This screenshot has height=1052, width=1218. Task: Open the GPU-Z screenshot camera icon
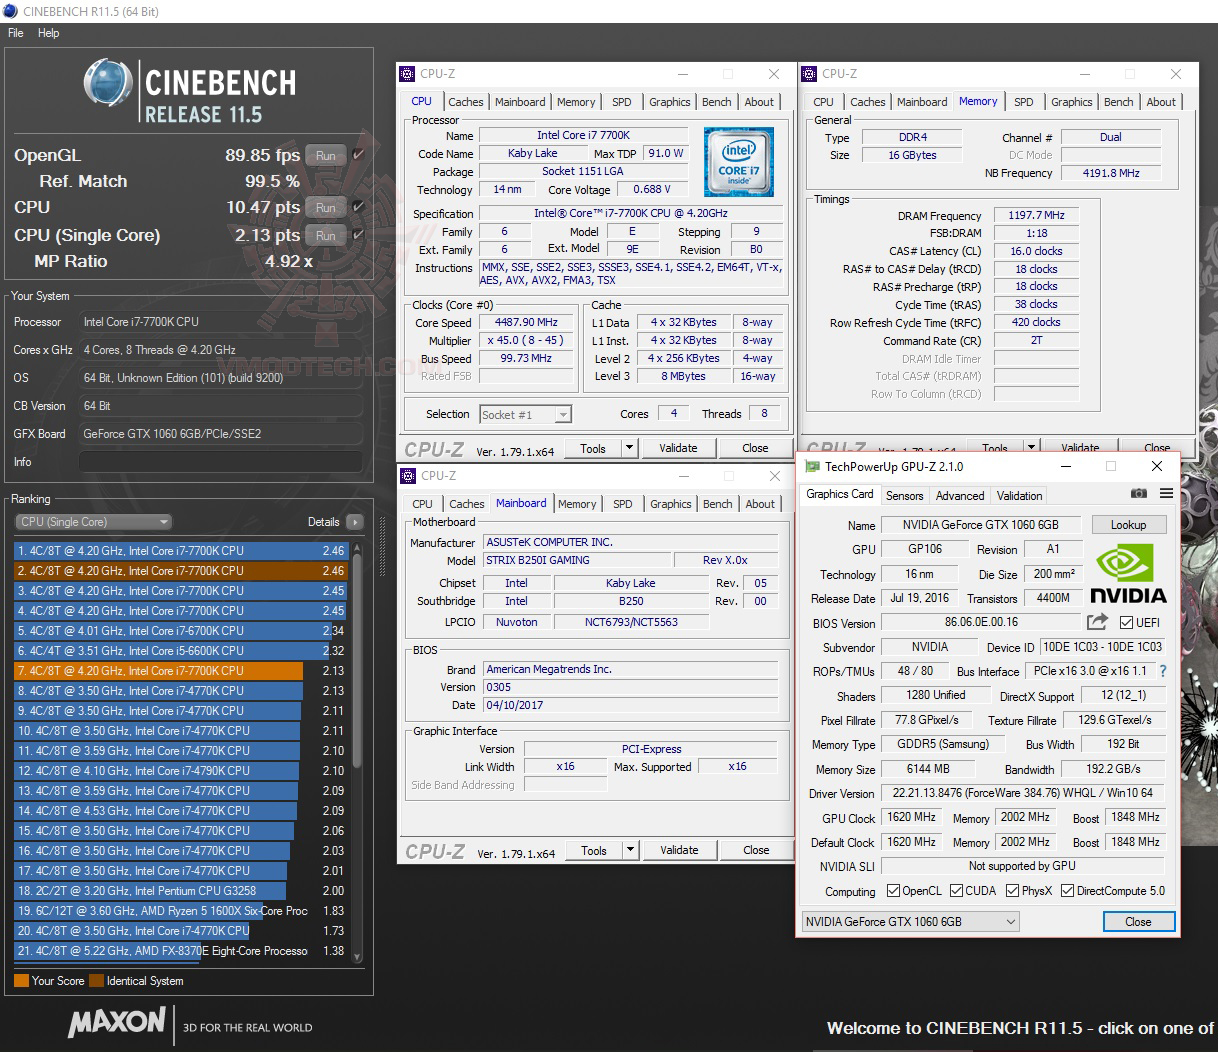1138,493
